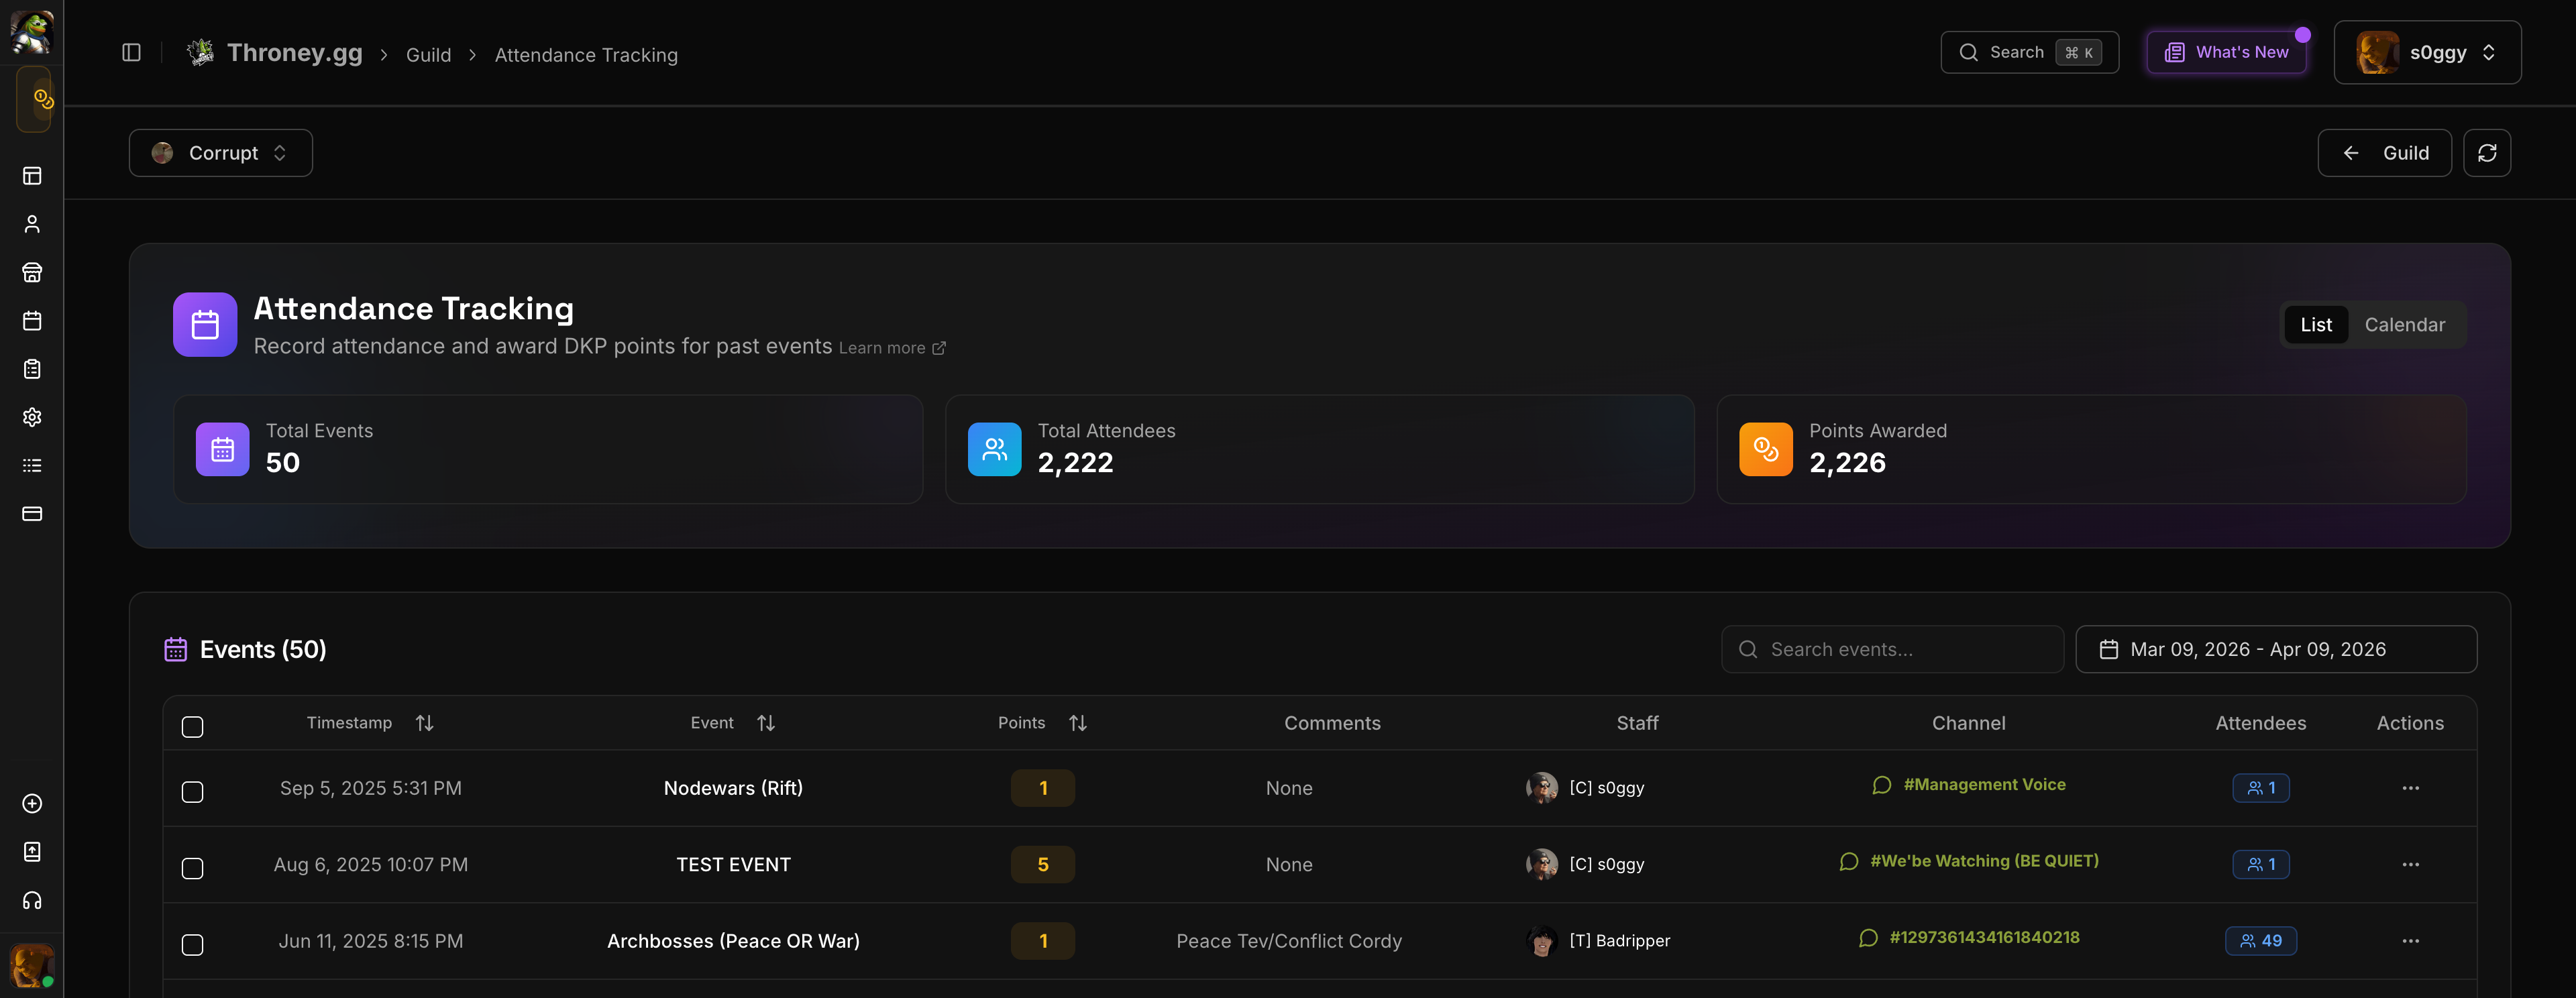Open the clipboard list icon in sidebar
Image resolution: width=2576 pixels, height=998 pixels.
point(32,369)
